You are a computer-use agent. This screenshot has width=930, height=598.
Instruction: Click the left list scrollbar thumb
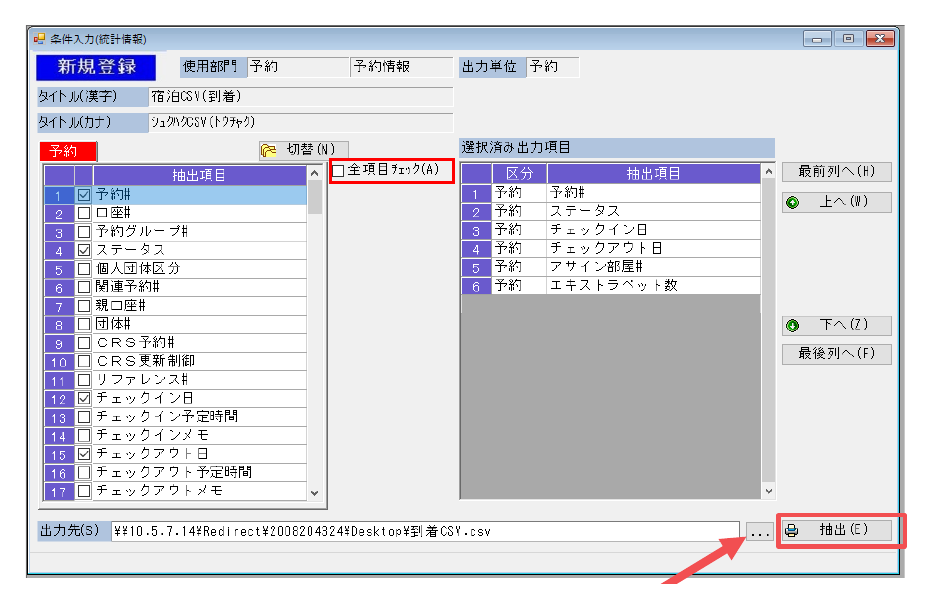point(315,197)
